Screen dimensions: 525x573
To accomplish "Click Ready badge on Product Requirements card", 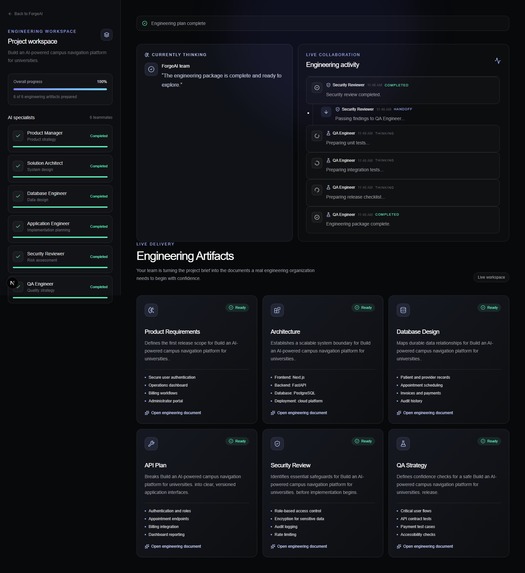I will click(237, 308).
